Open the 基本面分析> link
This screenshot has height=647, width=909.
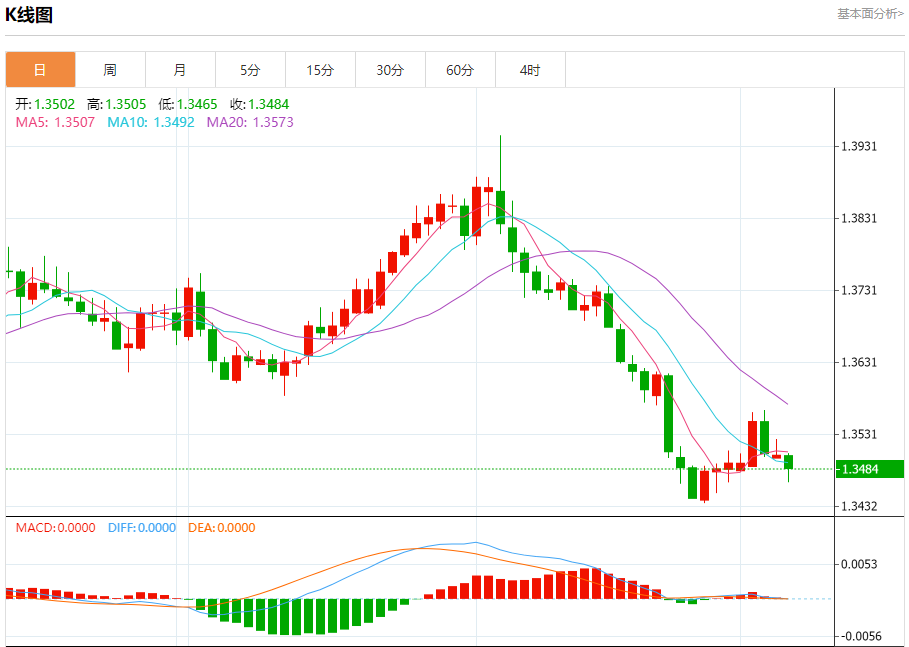(870, 13)
